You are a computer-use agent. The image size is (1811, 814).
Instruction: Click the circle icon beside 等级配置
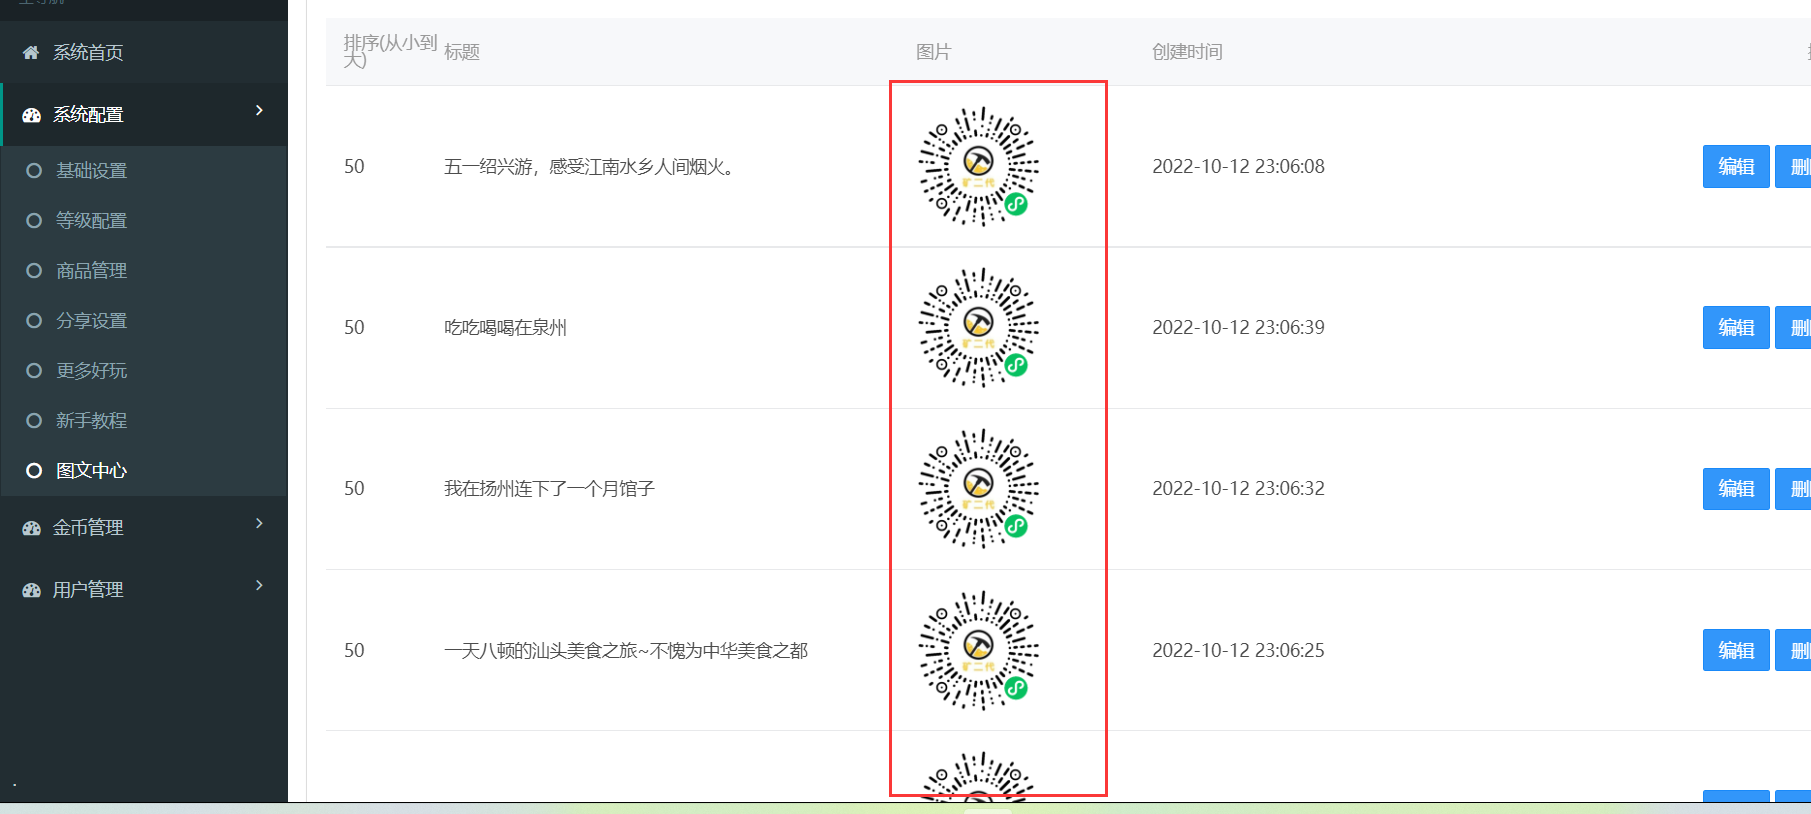pyautogui.click(x=34, y=221)
